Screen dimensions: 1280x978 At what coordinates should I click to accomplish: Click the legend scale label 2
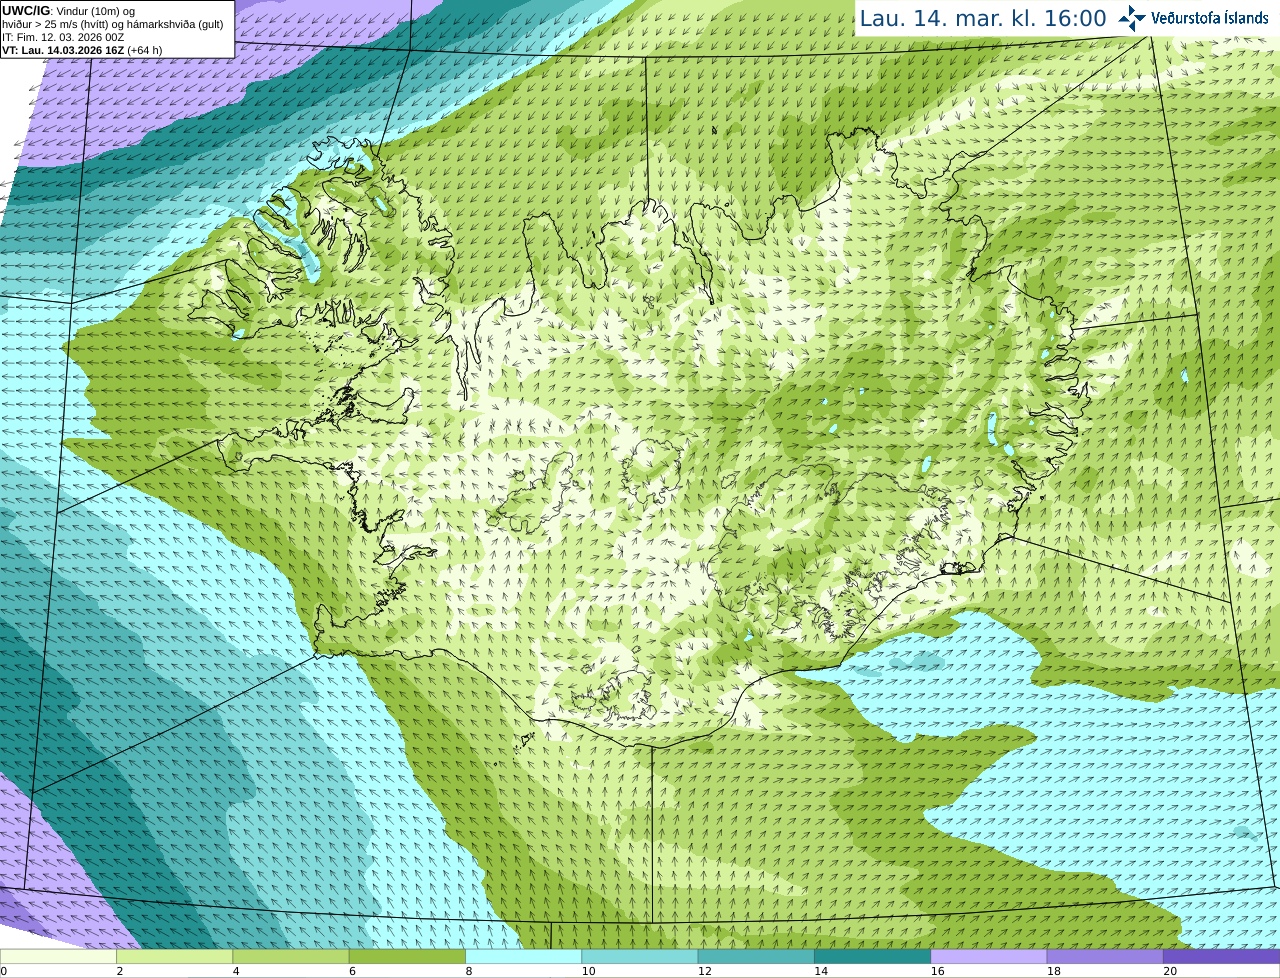click(120, 971)
